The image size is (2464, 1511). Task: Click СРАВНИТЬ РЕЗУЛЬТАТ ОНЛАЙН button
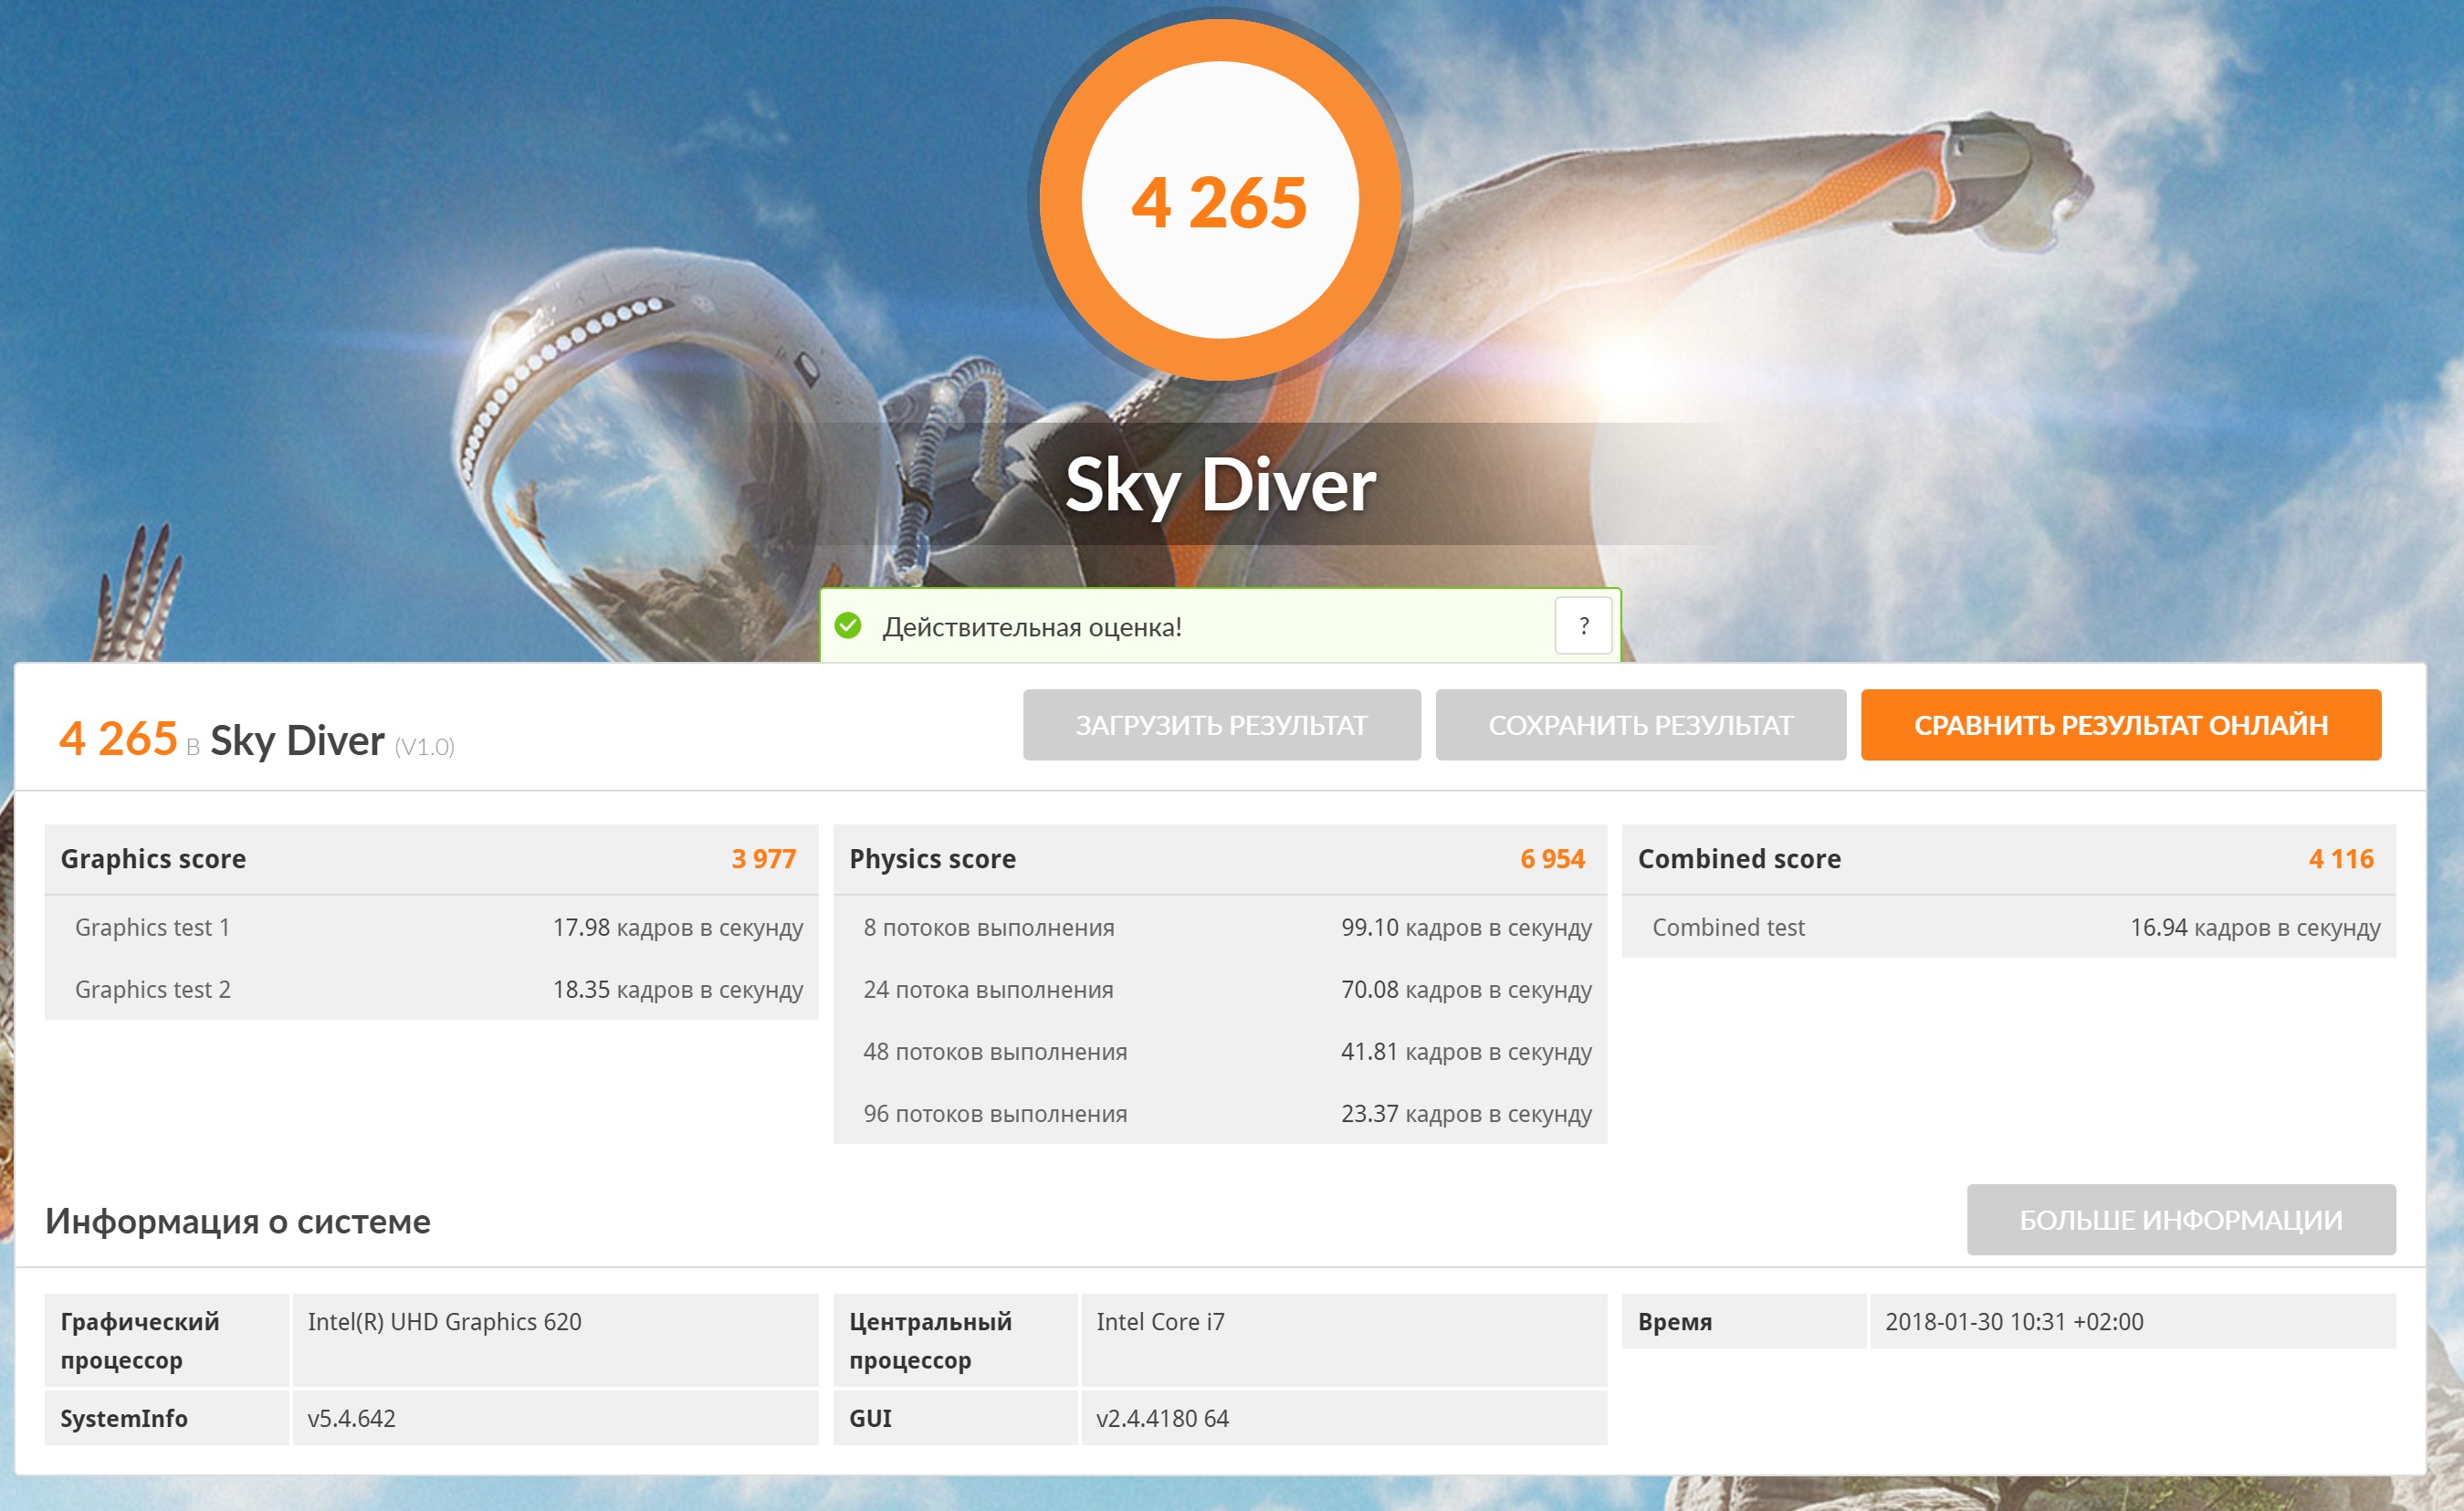(x=2121, y=725)
